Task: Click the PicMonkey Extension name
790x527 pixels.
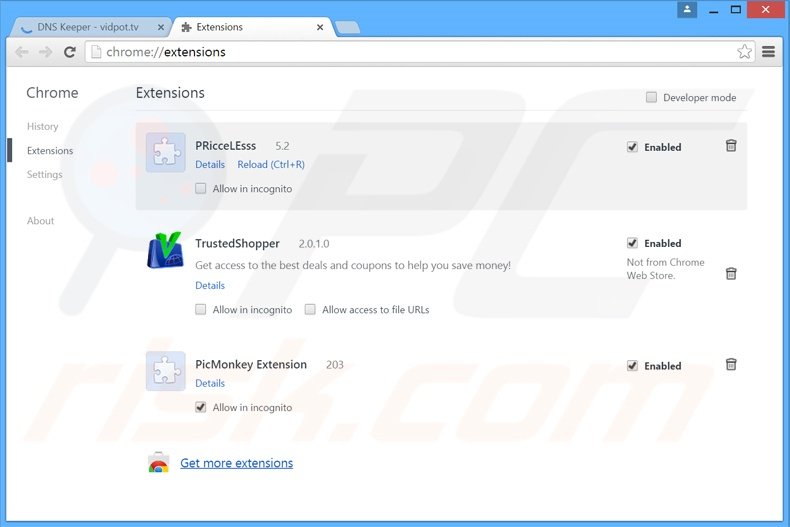Action: (x=251, y=364)
